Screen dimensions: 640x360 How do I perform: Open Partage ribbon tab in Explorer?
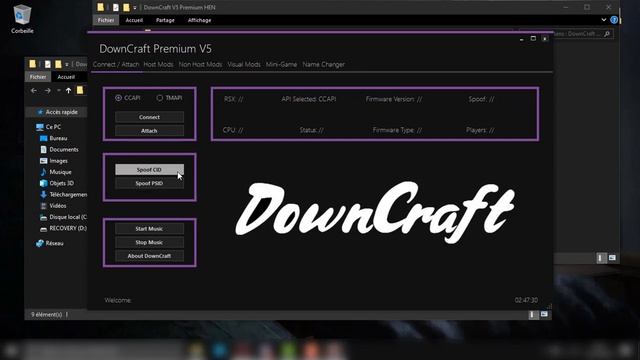165,20
